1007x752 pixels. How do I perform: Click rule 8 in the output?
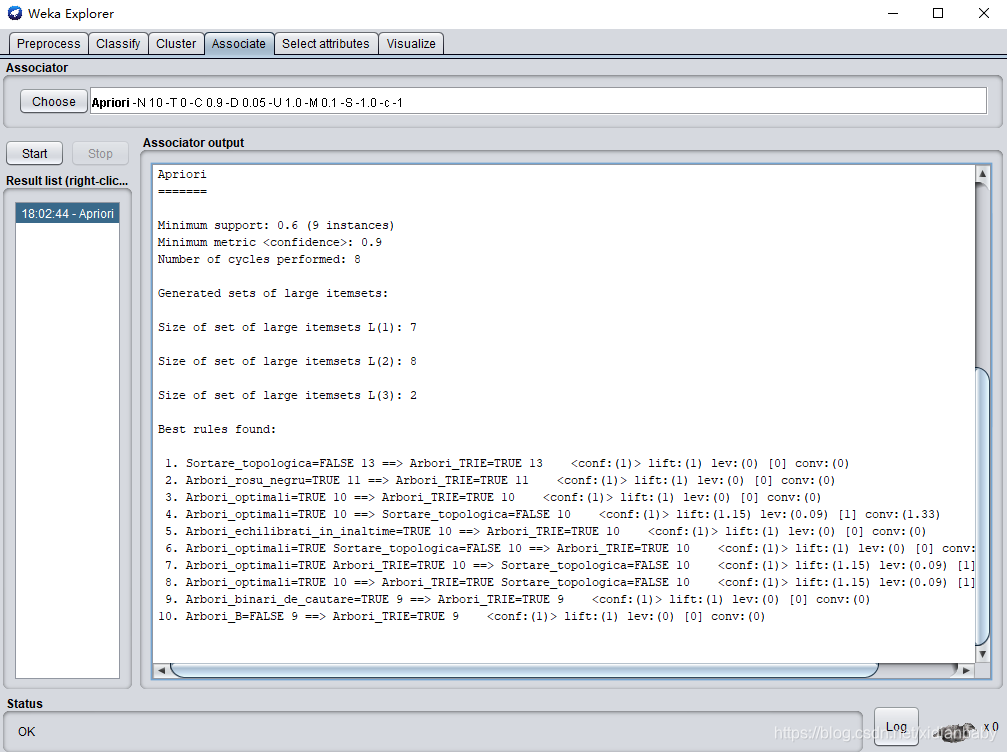click(x=570, y=582)
